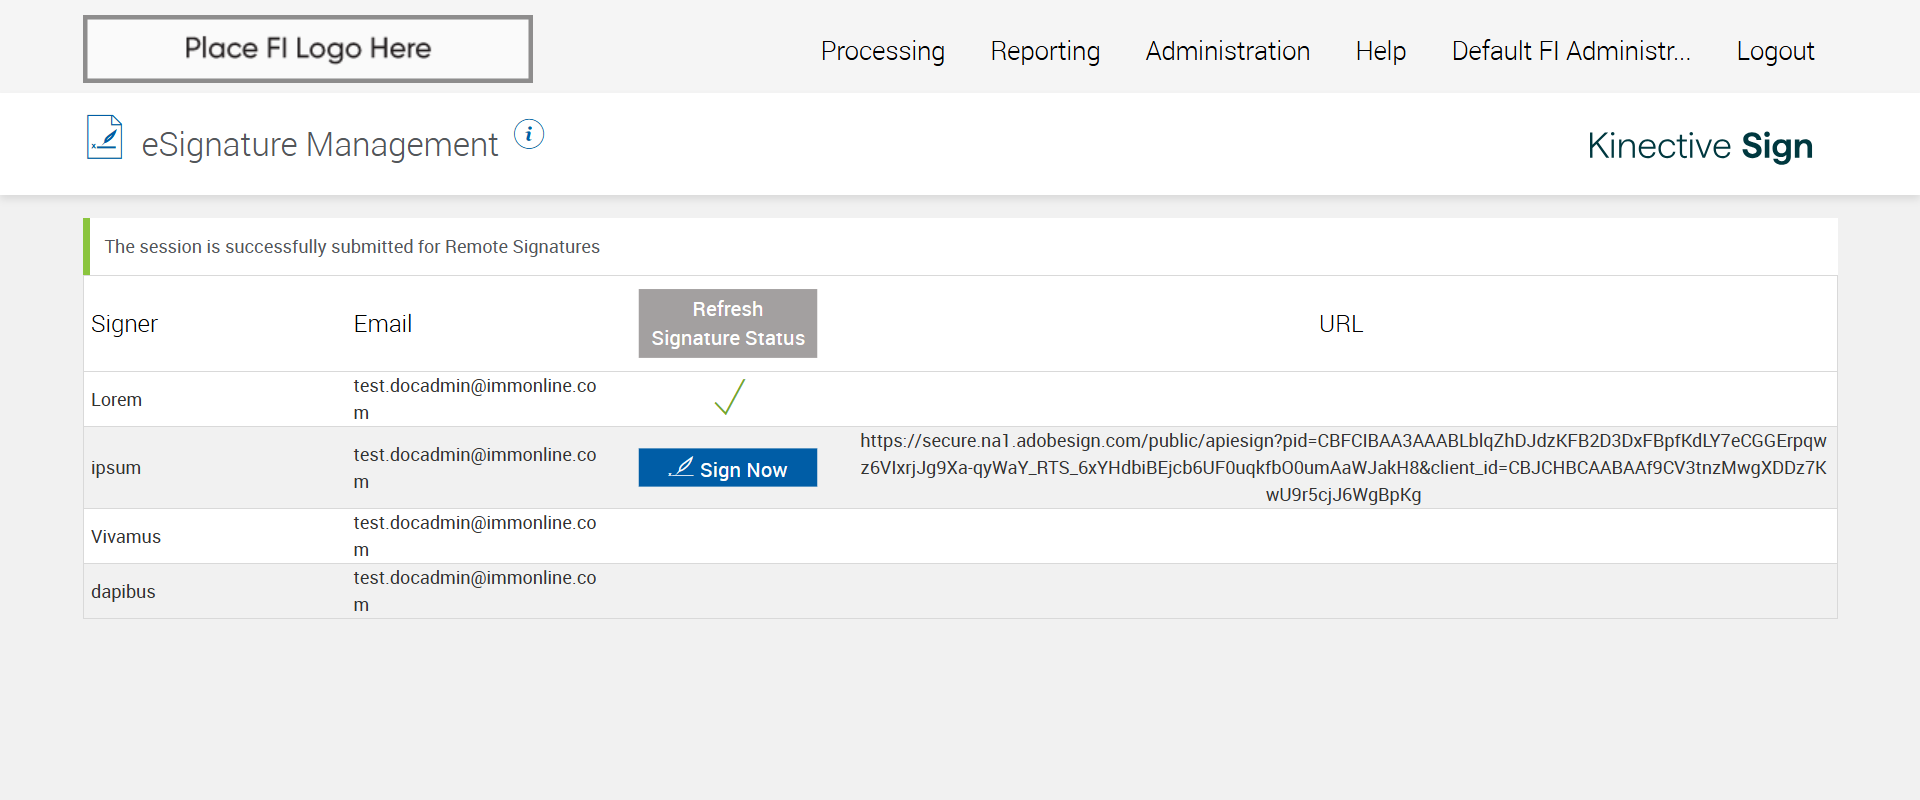This screenshot has width=1920, height=800.
Task: Open the Reporting menu
Action: (1045, 51)
